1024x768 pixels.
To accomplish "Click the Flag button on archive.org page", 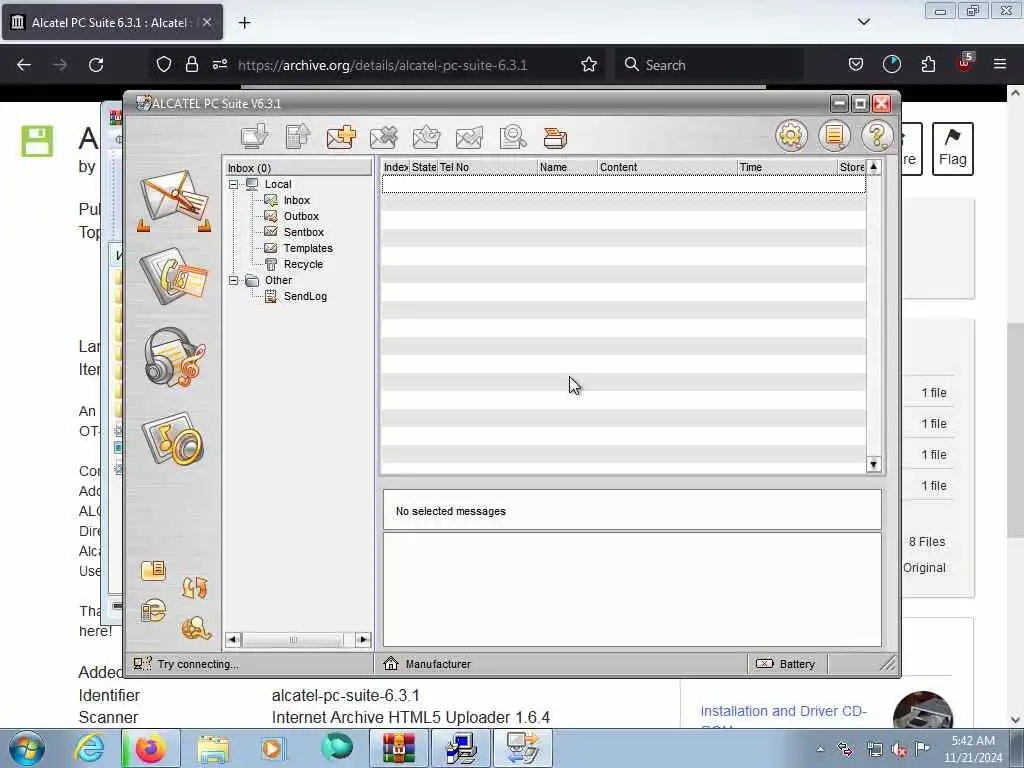I will [x=952, y=148].
